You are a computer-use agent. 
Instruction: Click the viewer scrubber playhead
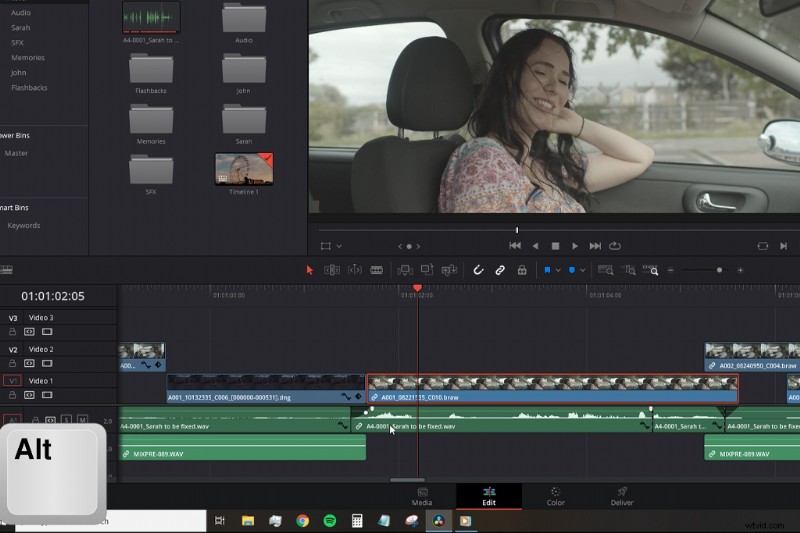pyautogui.click(x=517, y=230)
